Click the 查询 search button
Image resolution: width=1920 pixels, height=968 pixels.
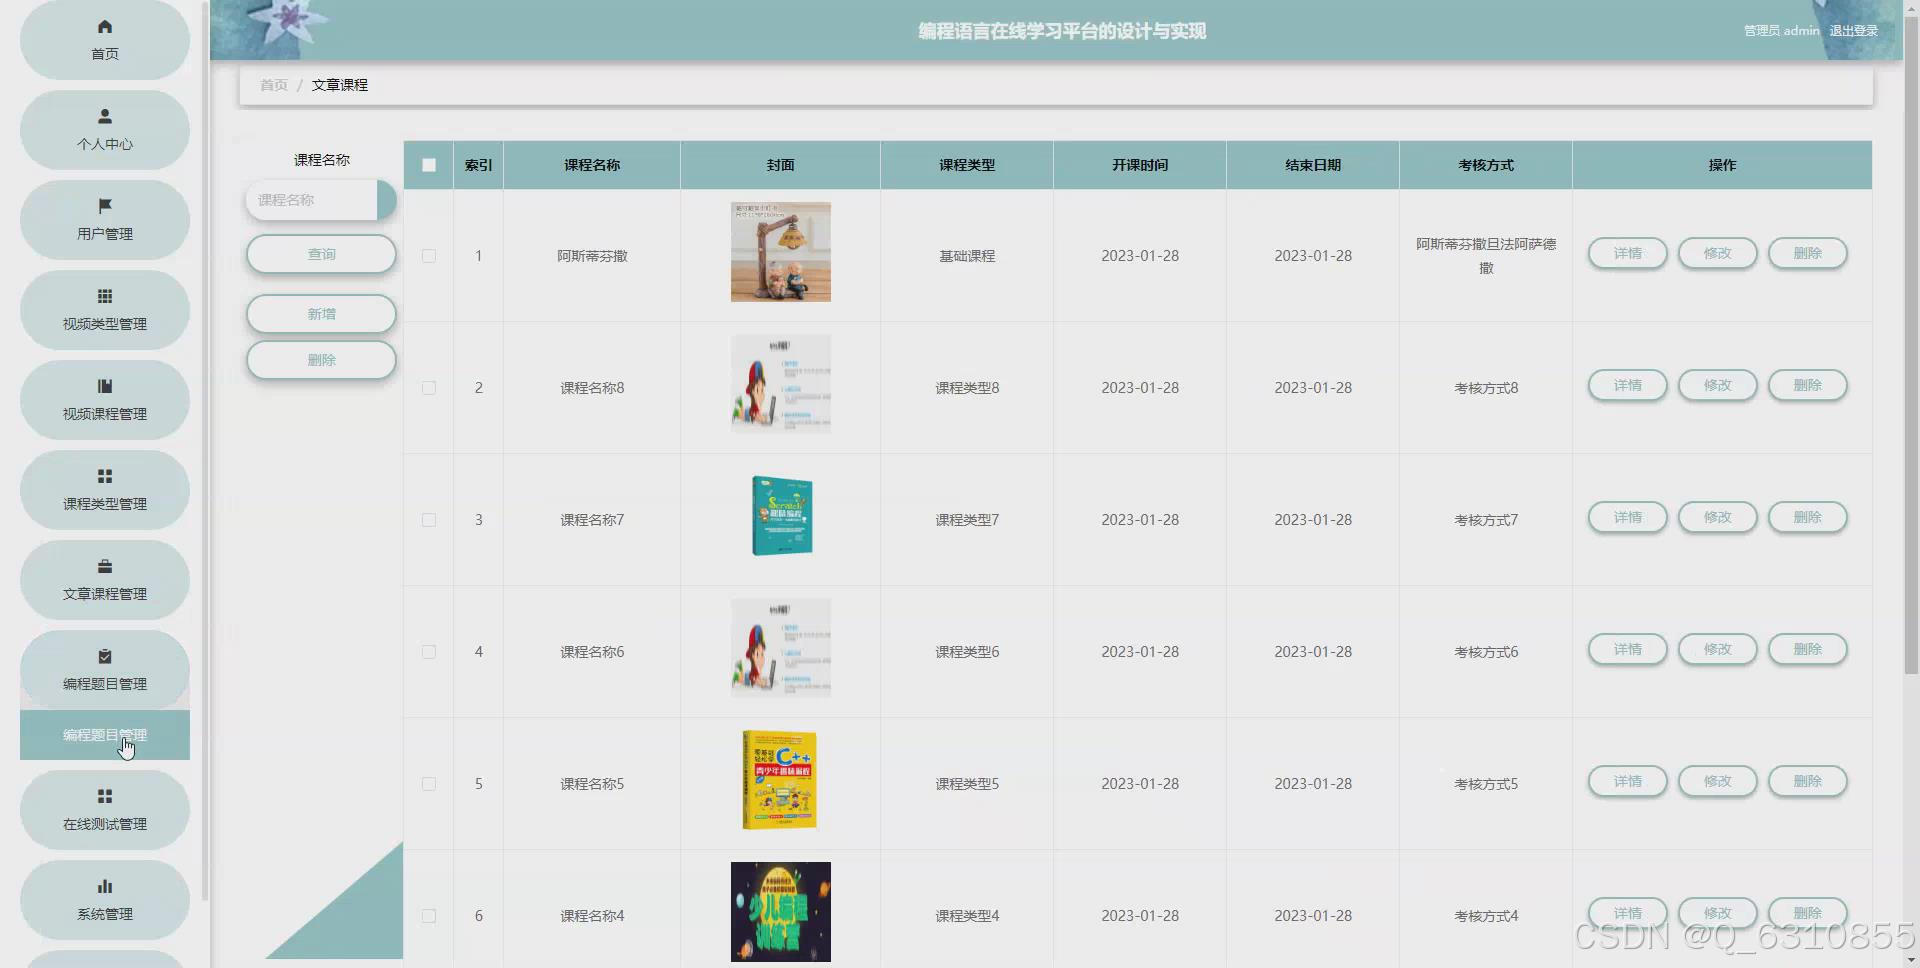pos(321,254)
